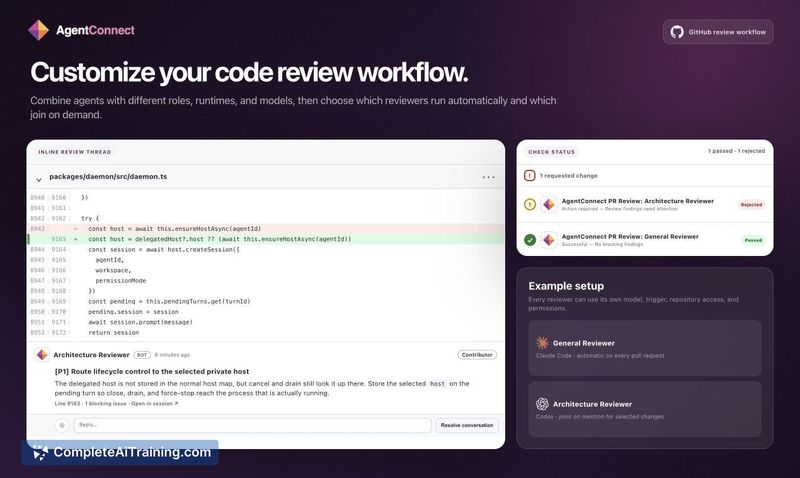This screenshot has width=800, height=478.
Task: Click the AgentConnect diamond logo
Action: [38, 30]
